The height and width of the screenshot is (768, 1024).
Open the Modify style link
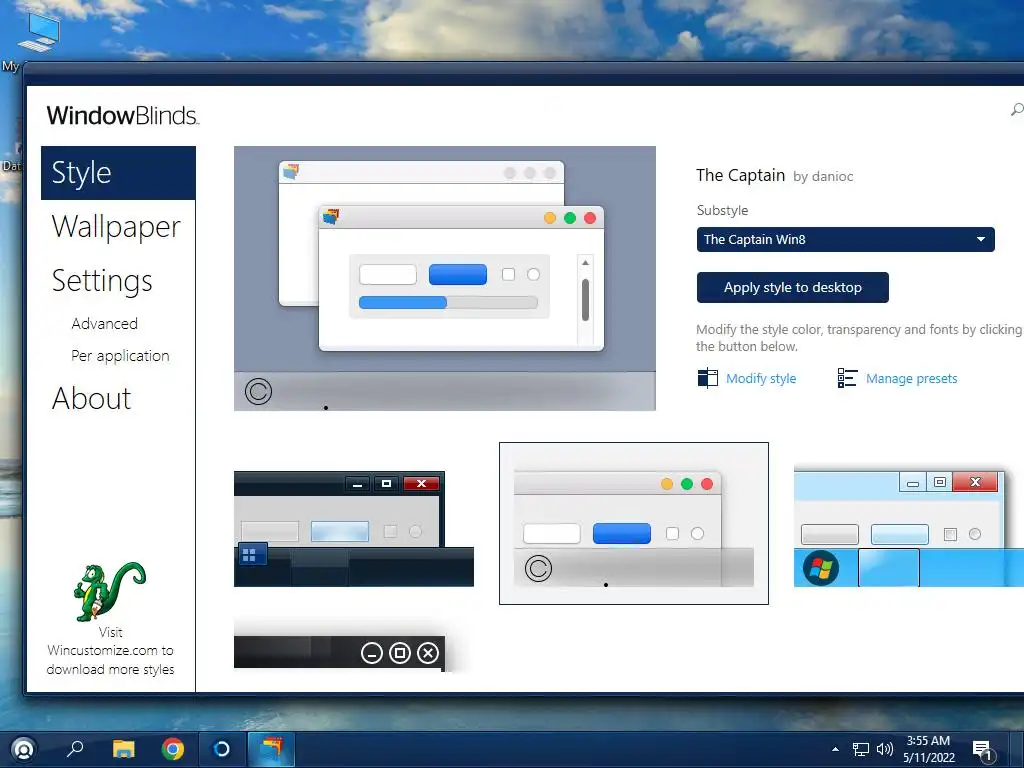(761, 379)
